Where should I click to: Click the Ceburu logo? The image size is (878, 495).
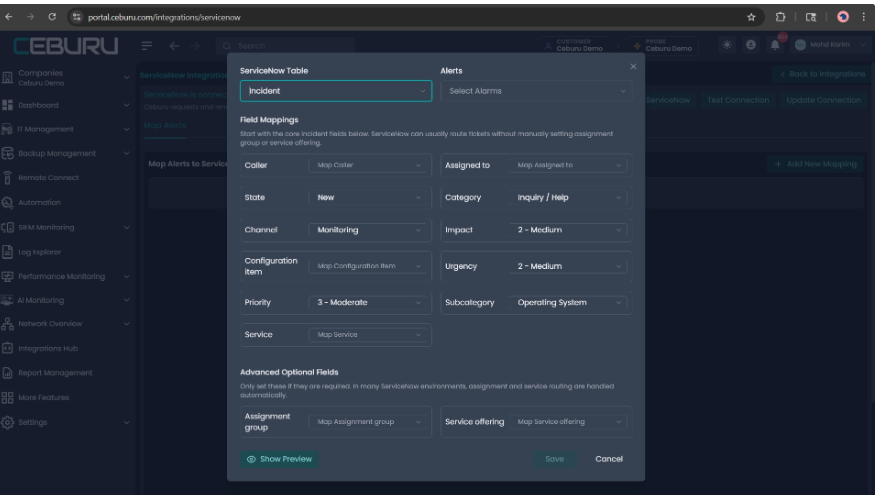(x=66, y=46)
